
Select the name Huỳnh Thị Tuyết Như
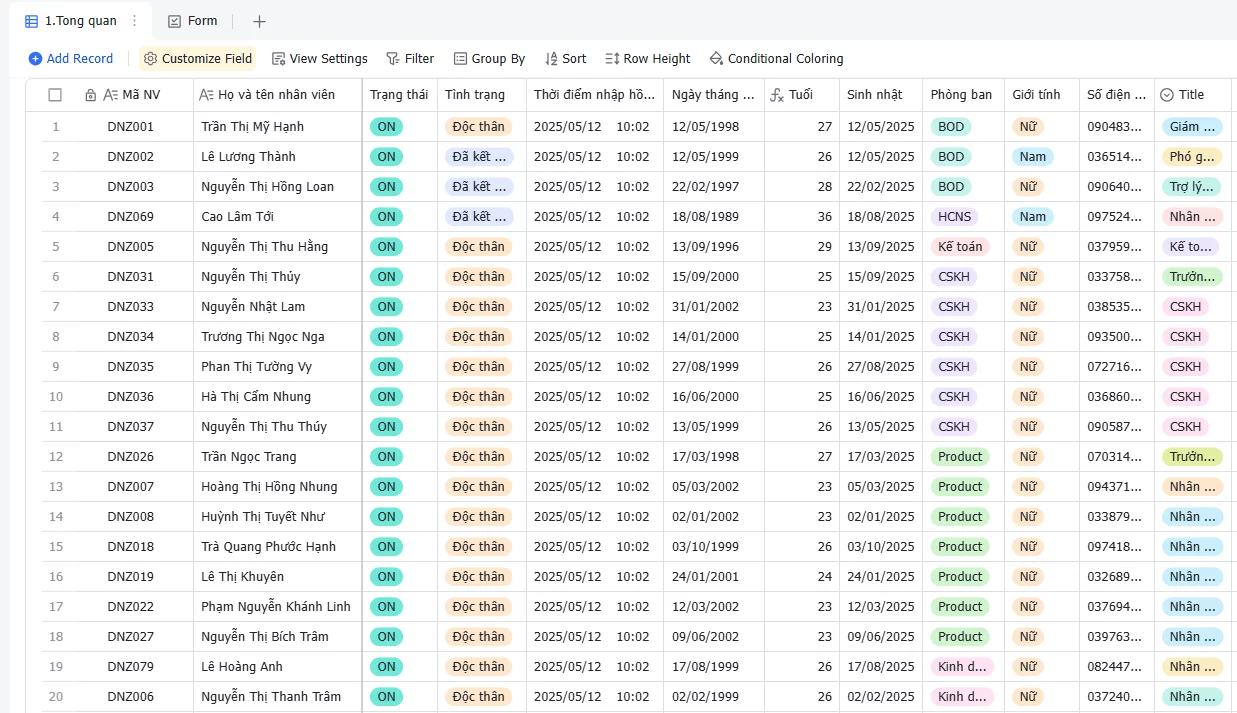263,517
